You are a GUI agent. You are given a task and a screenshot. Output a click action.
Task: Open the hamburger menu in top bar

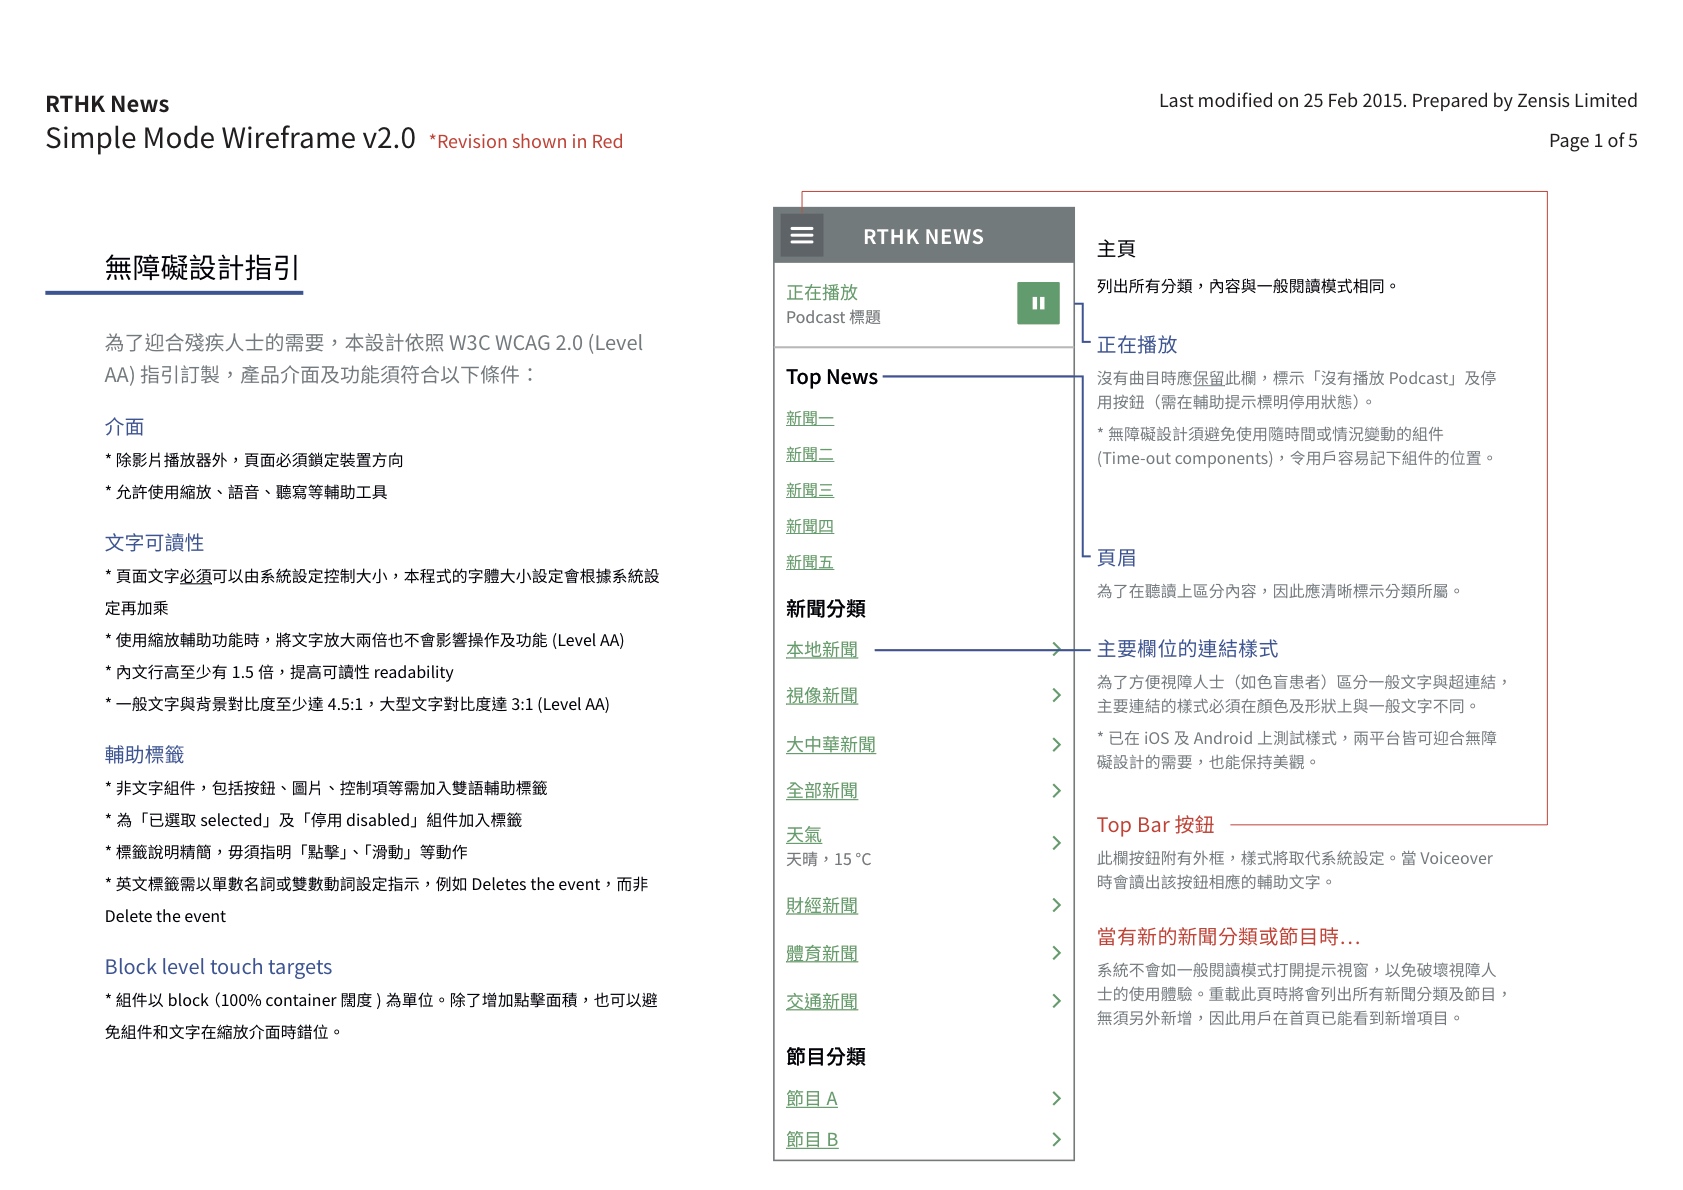point(801,236)
